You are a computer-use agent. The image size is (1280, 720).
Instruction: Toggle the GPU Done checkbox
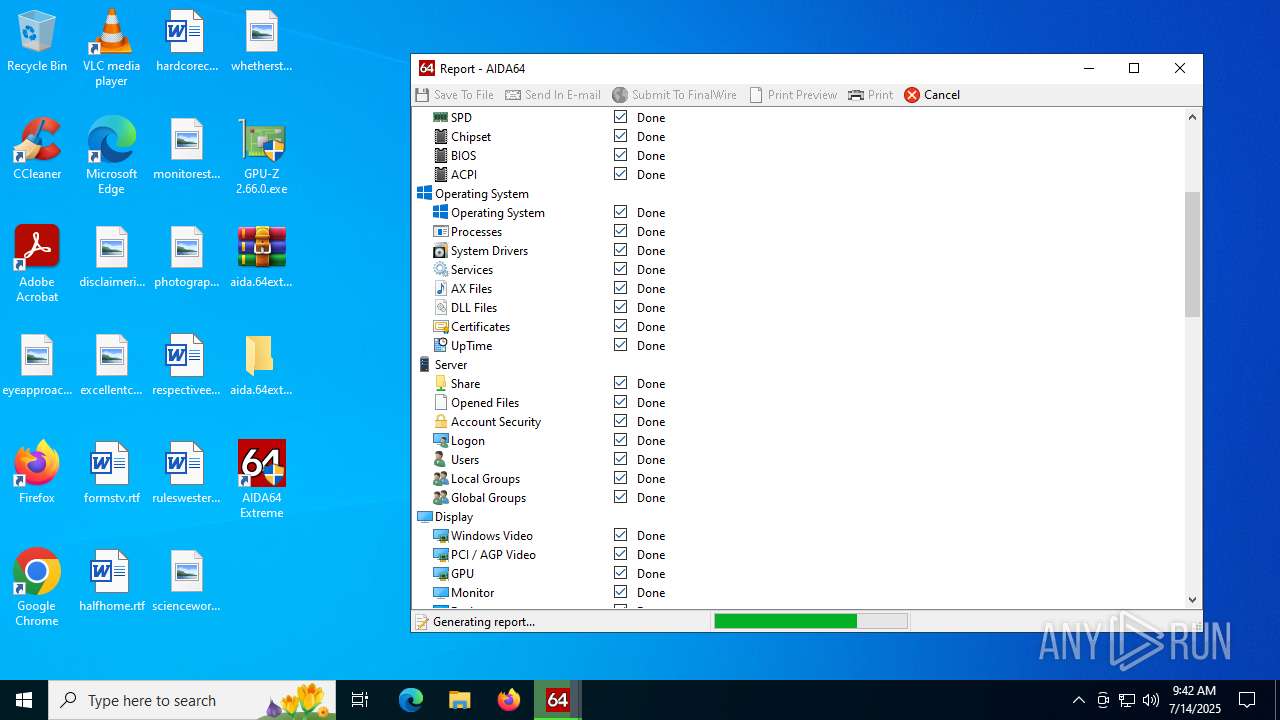point(620,573)
